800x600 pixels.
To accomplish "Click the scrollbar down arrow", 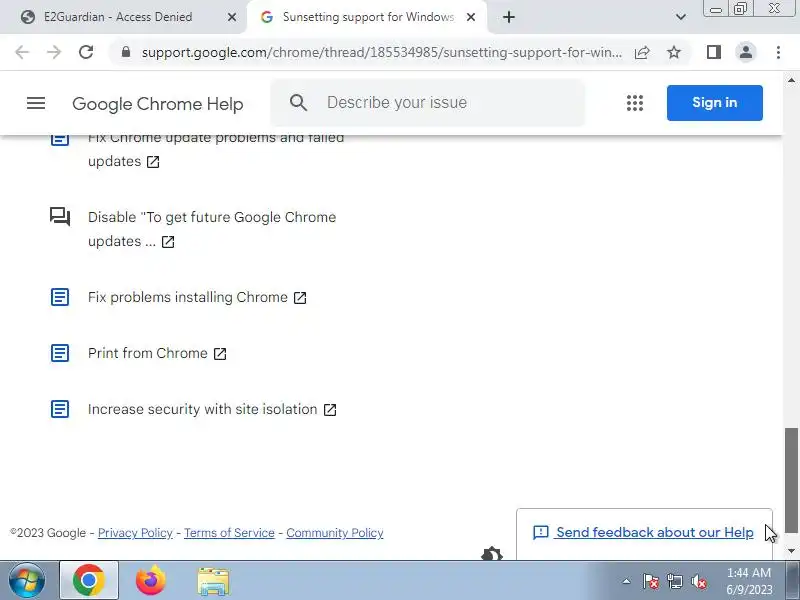I will pyautogui.click(x=791, y=551).
